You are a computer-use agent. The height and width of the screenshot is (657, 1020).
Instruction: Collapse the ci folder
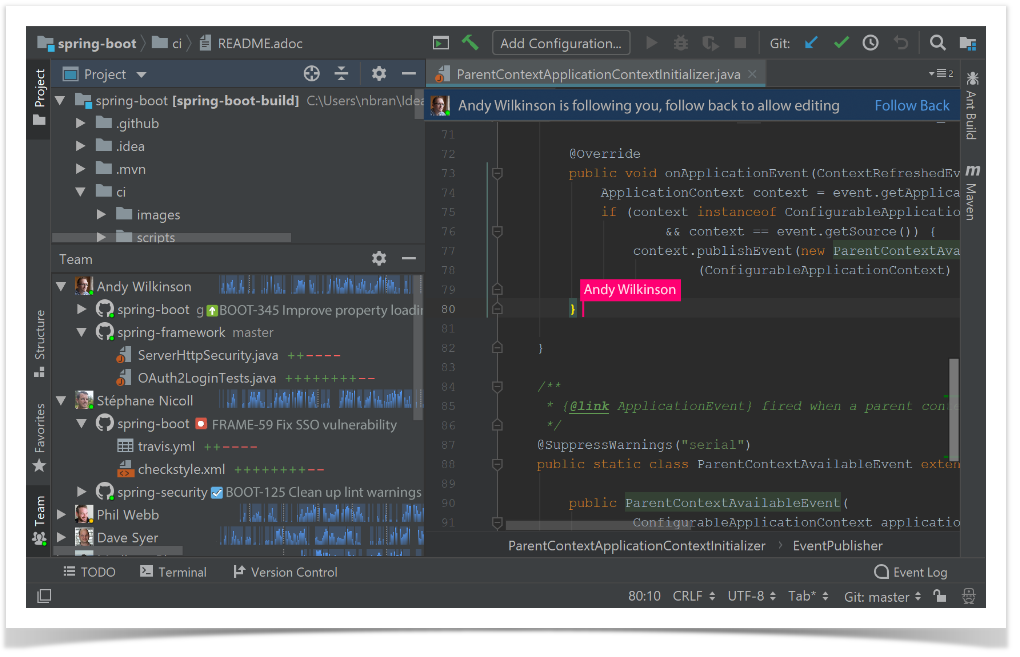(x=81, y=191)
